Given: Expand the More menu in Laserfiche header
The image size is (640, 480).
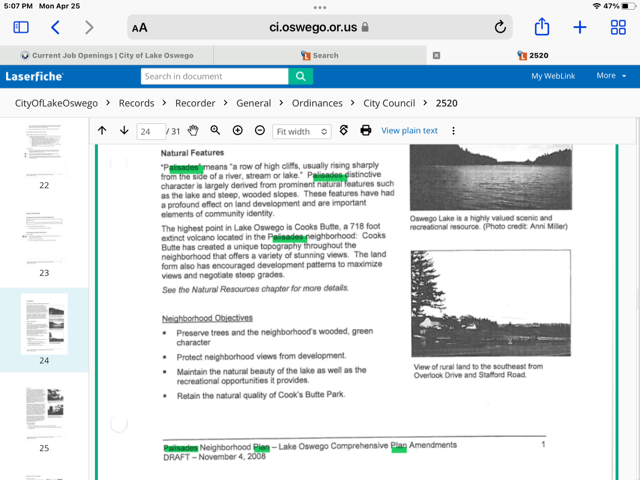Looking at the screenshot, I should [610, 76].
